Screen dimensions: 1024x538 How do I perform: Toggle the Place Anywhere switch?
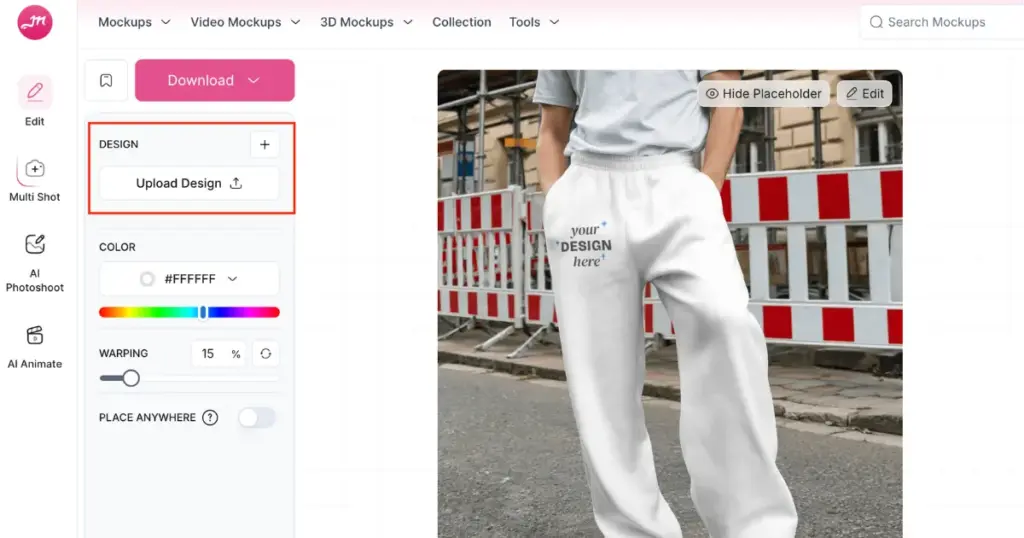coord(257,417)
